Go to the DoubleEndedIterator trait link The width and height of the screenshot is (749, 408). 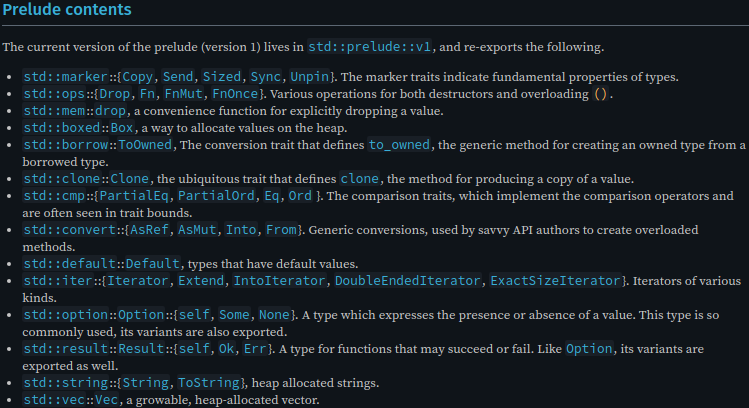[x=407, y=280]
